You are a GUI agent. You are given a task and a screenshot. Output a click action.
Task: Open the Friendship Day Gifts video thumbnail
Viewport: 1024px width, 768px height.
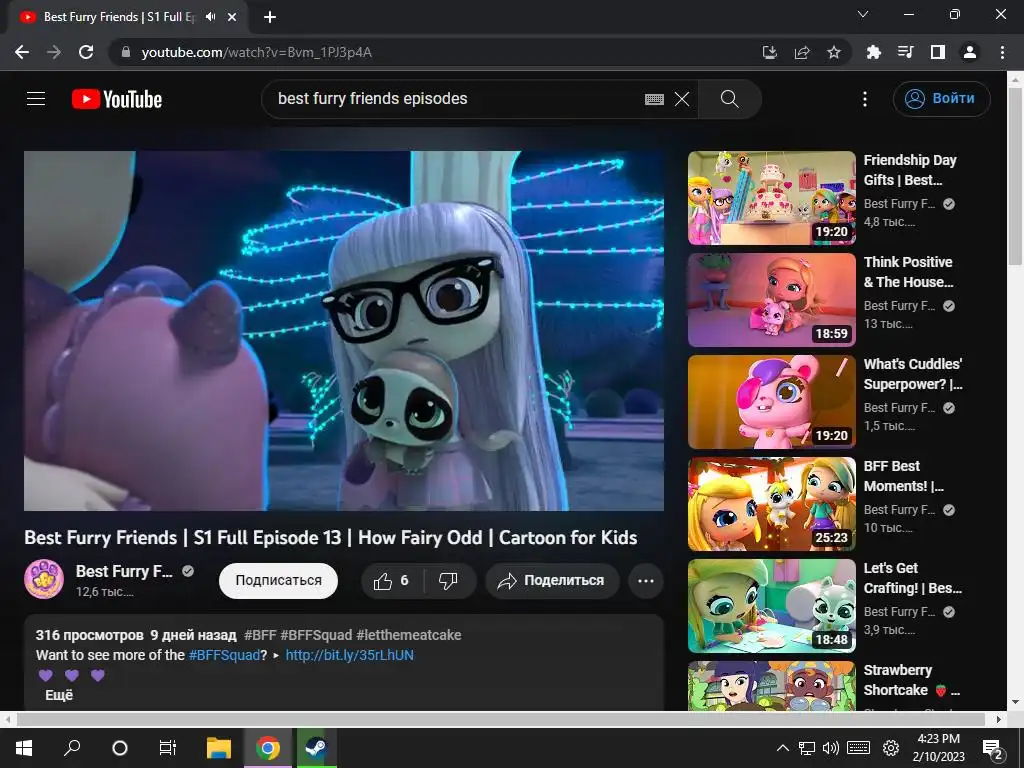point(771,198)
